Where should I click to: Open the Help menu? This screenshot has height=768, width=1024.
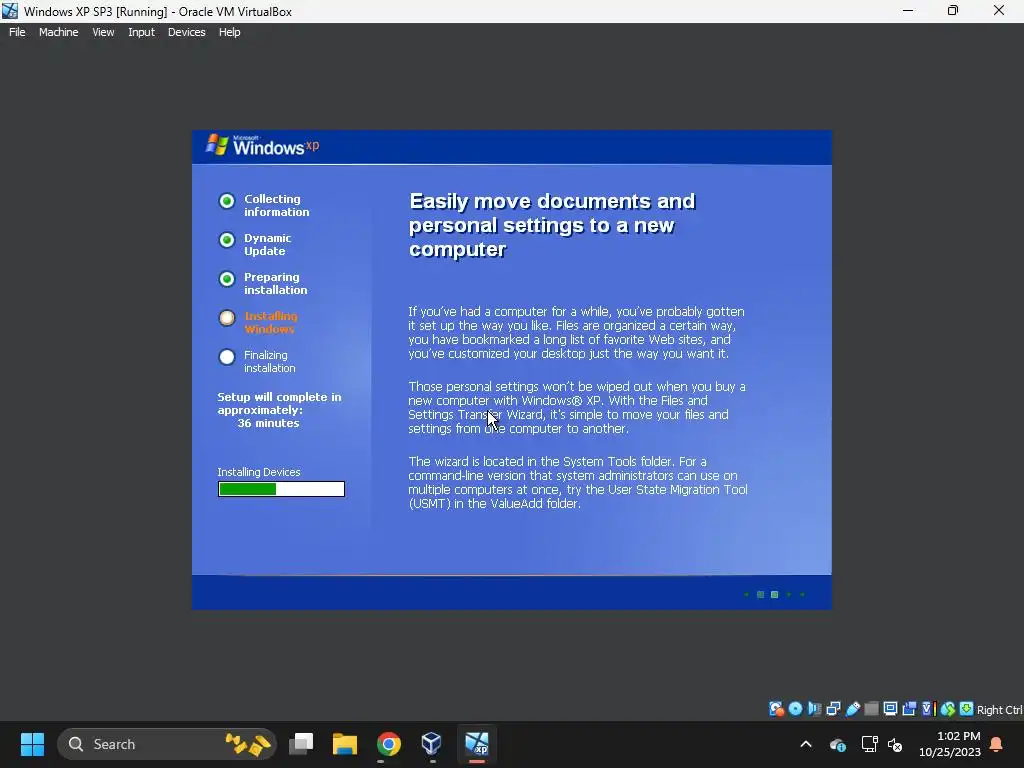coord(229,32)
